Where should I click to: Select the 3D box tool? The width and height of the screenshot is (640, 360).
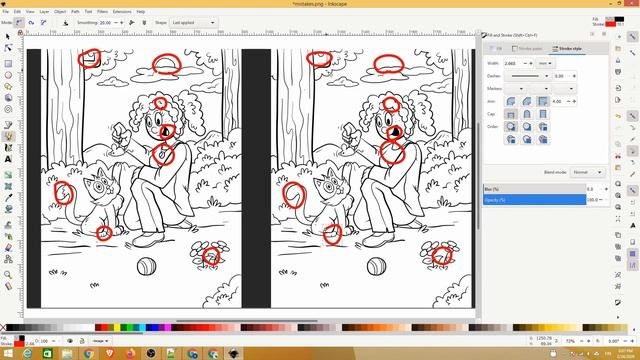[x=8, y=98]
